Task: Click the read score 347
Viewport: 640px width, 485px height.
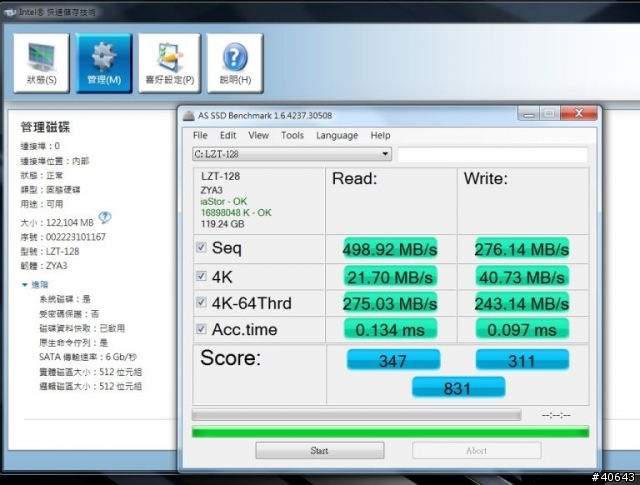Action: pyautogui.click(x=393, y=360)
